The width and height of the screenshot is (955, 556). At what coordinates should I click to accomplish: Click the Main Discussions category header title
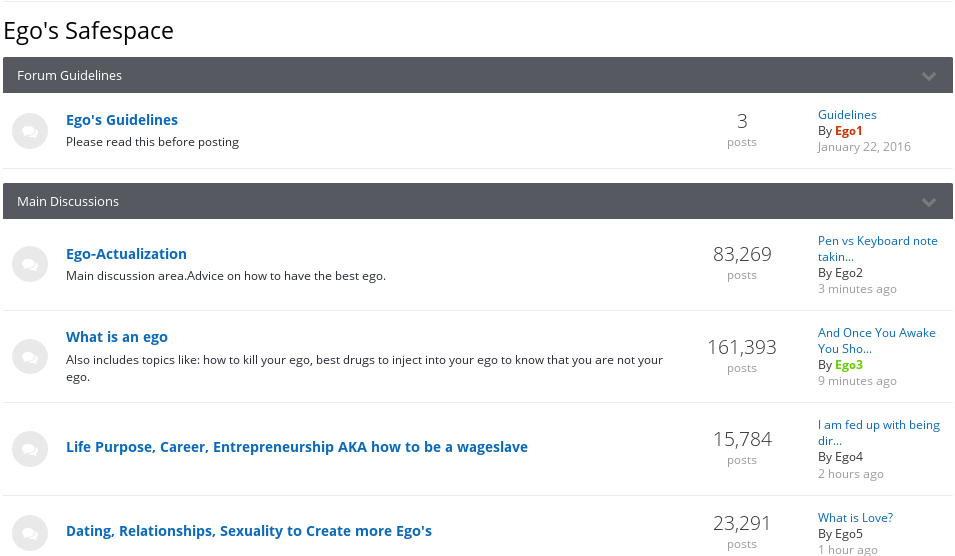pos(68,202)
